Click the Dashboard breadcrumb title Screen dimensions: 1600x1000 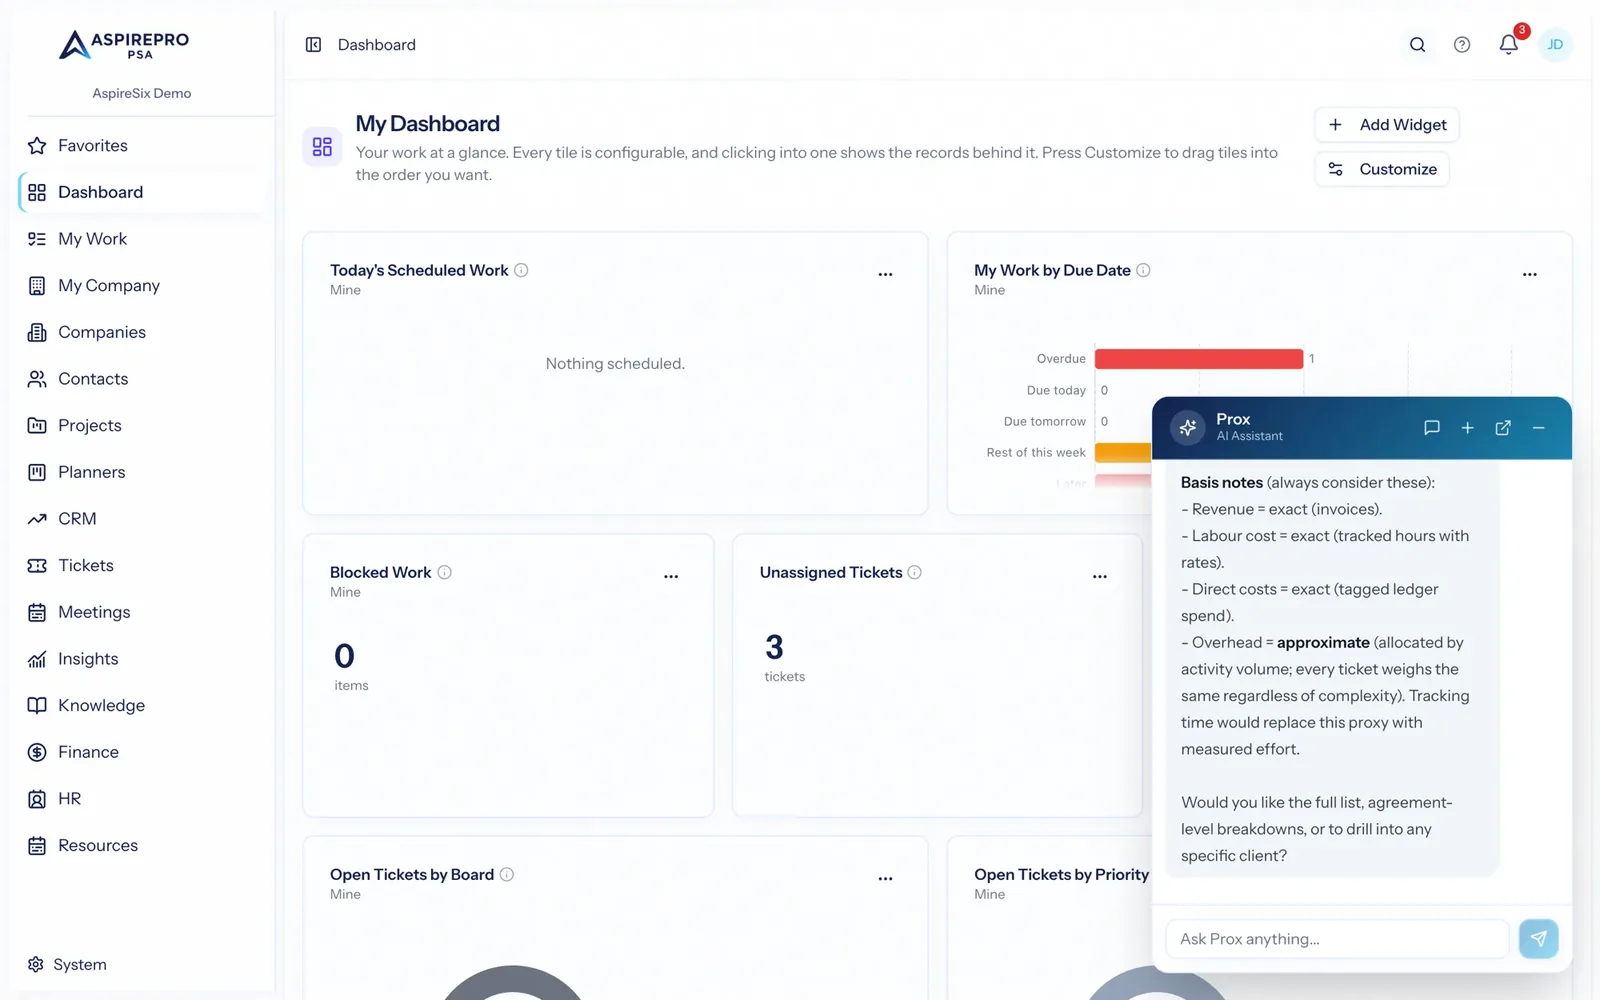point(377,45)
